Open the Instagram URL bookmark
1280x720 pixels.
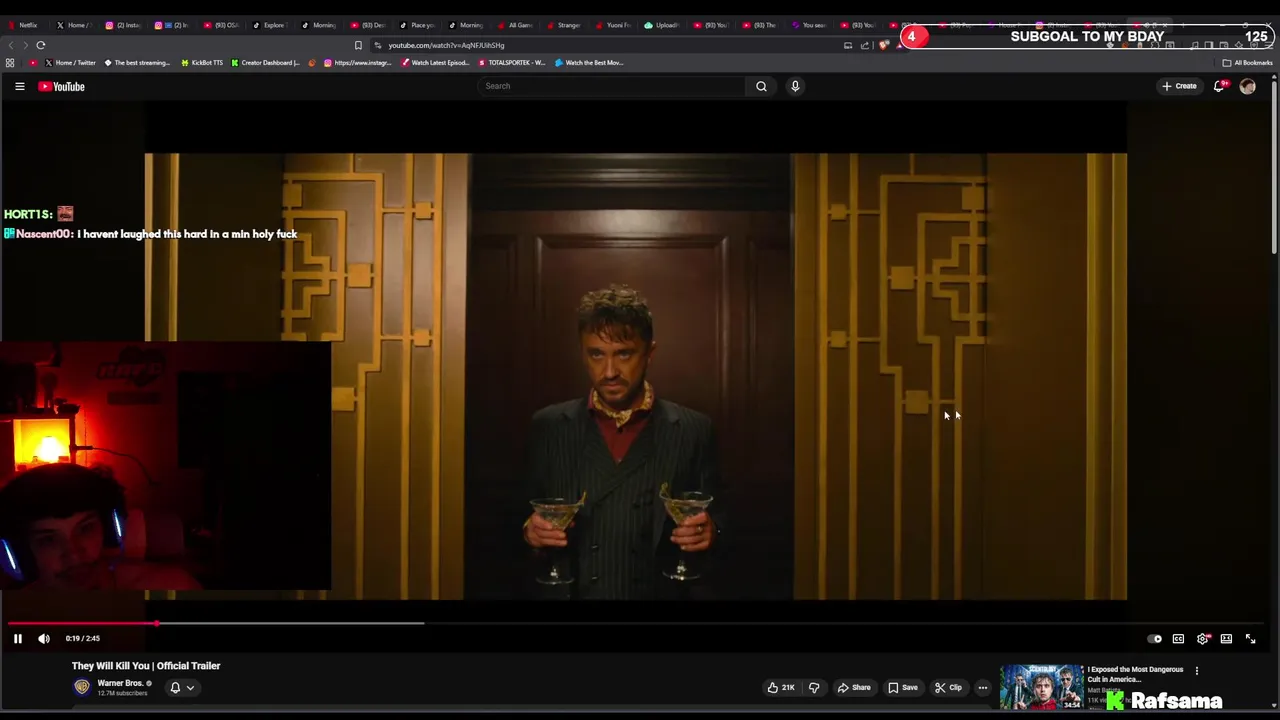(357, 63)
